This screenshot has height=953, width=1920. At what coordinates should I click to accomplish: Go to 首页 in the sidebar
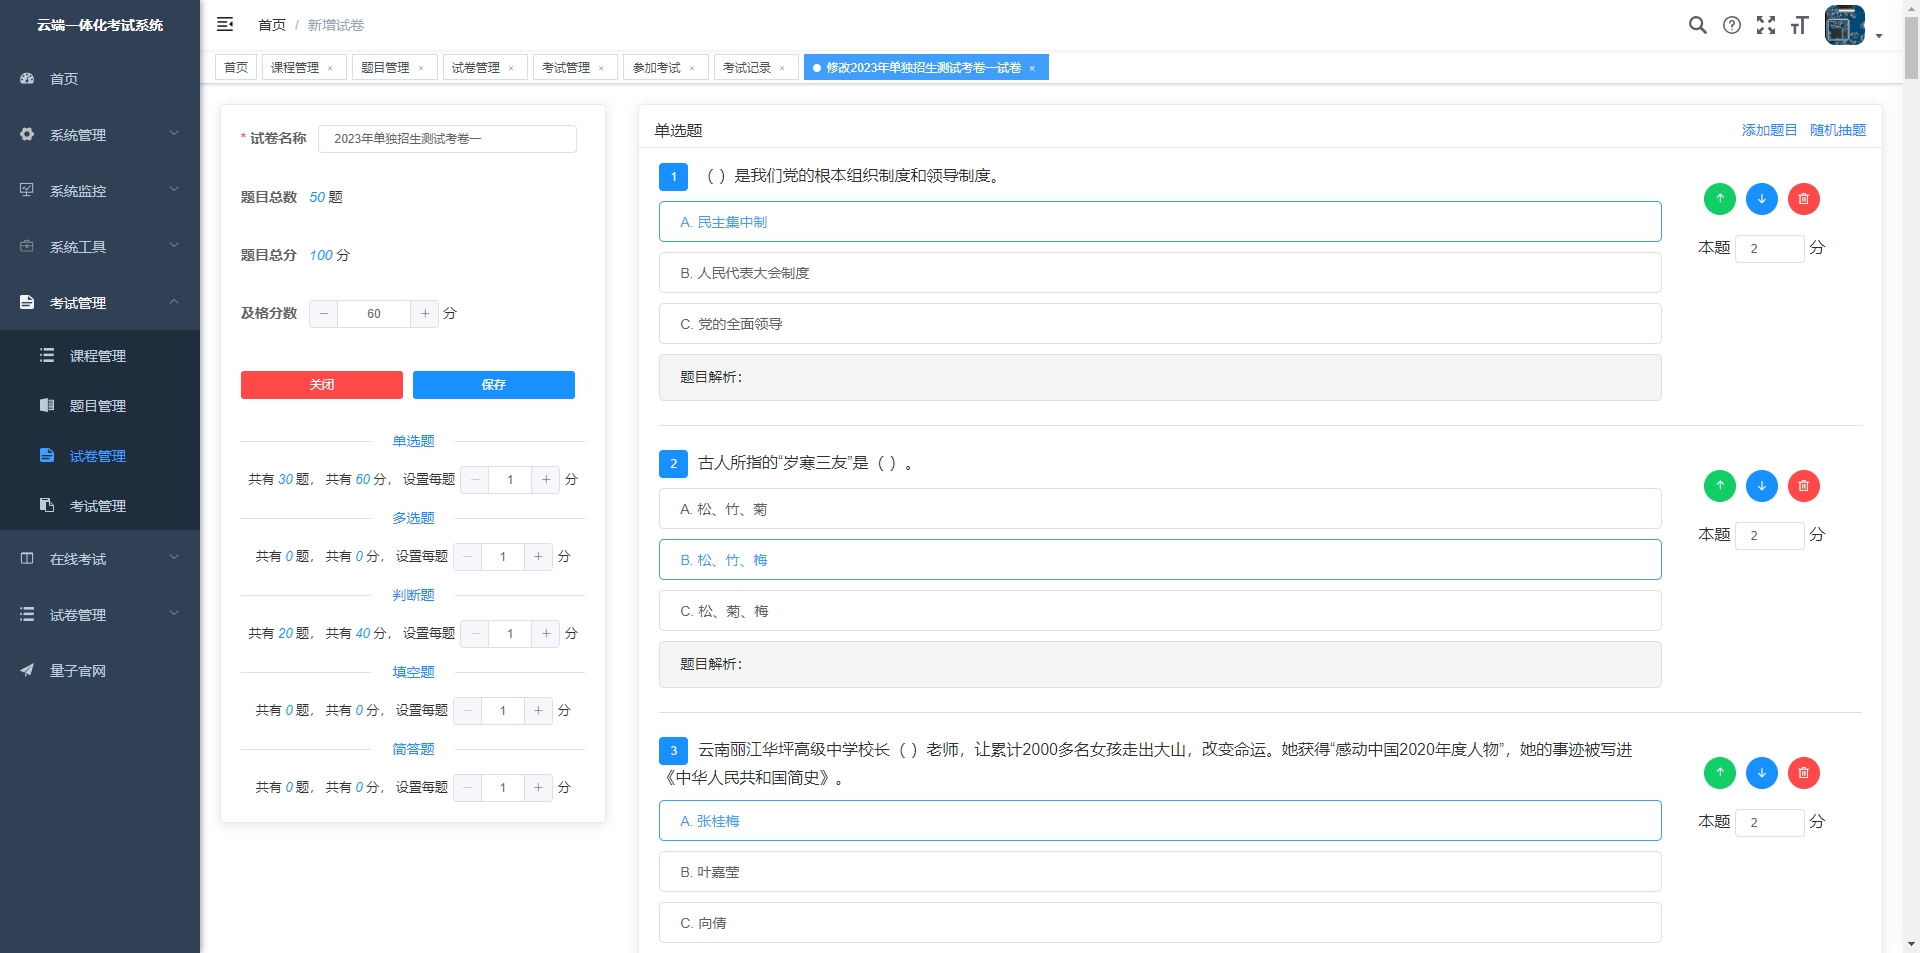tap(100, 79)
